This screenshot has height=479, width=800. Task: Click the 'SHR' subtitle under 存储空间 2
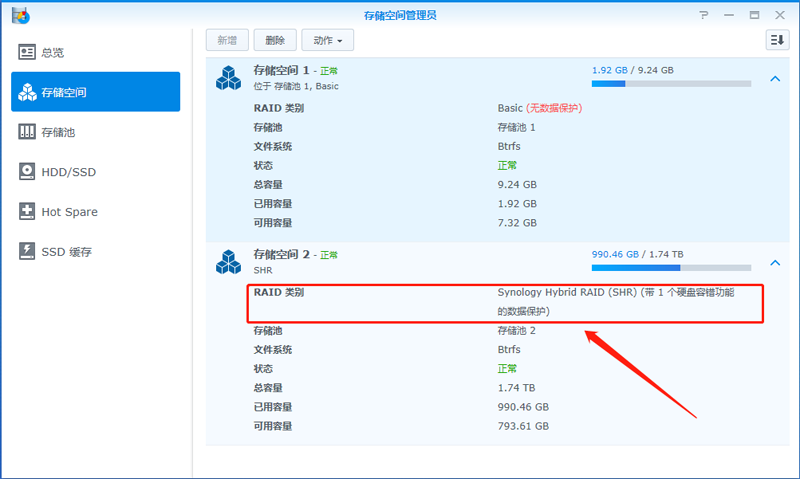click(263, 270)
